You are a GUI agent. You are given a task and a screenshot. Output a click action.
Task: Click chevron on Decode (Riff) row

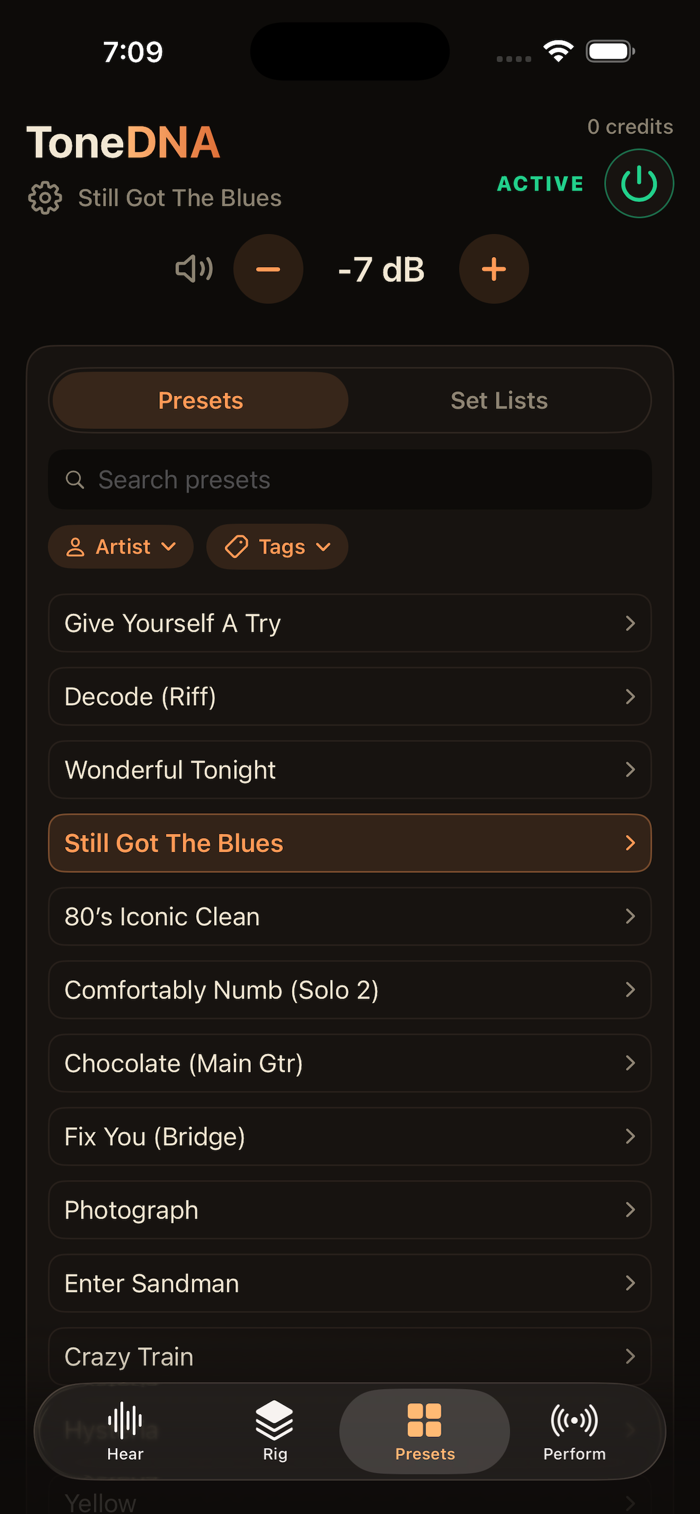point(630,697)
